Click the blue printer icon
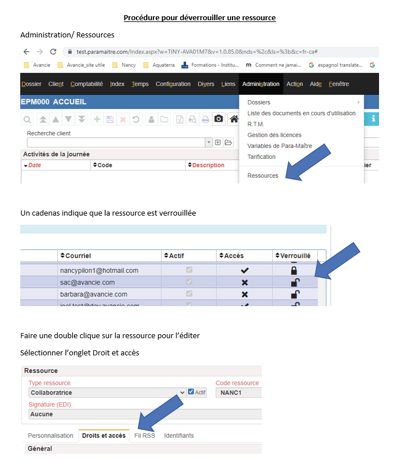 click(x=205, y=119)
